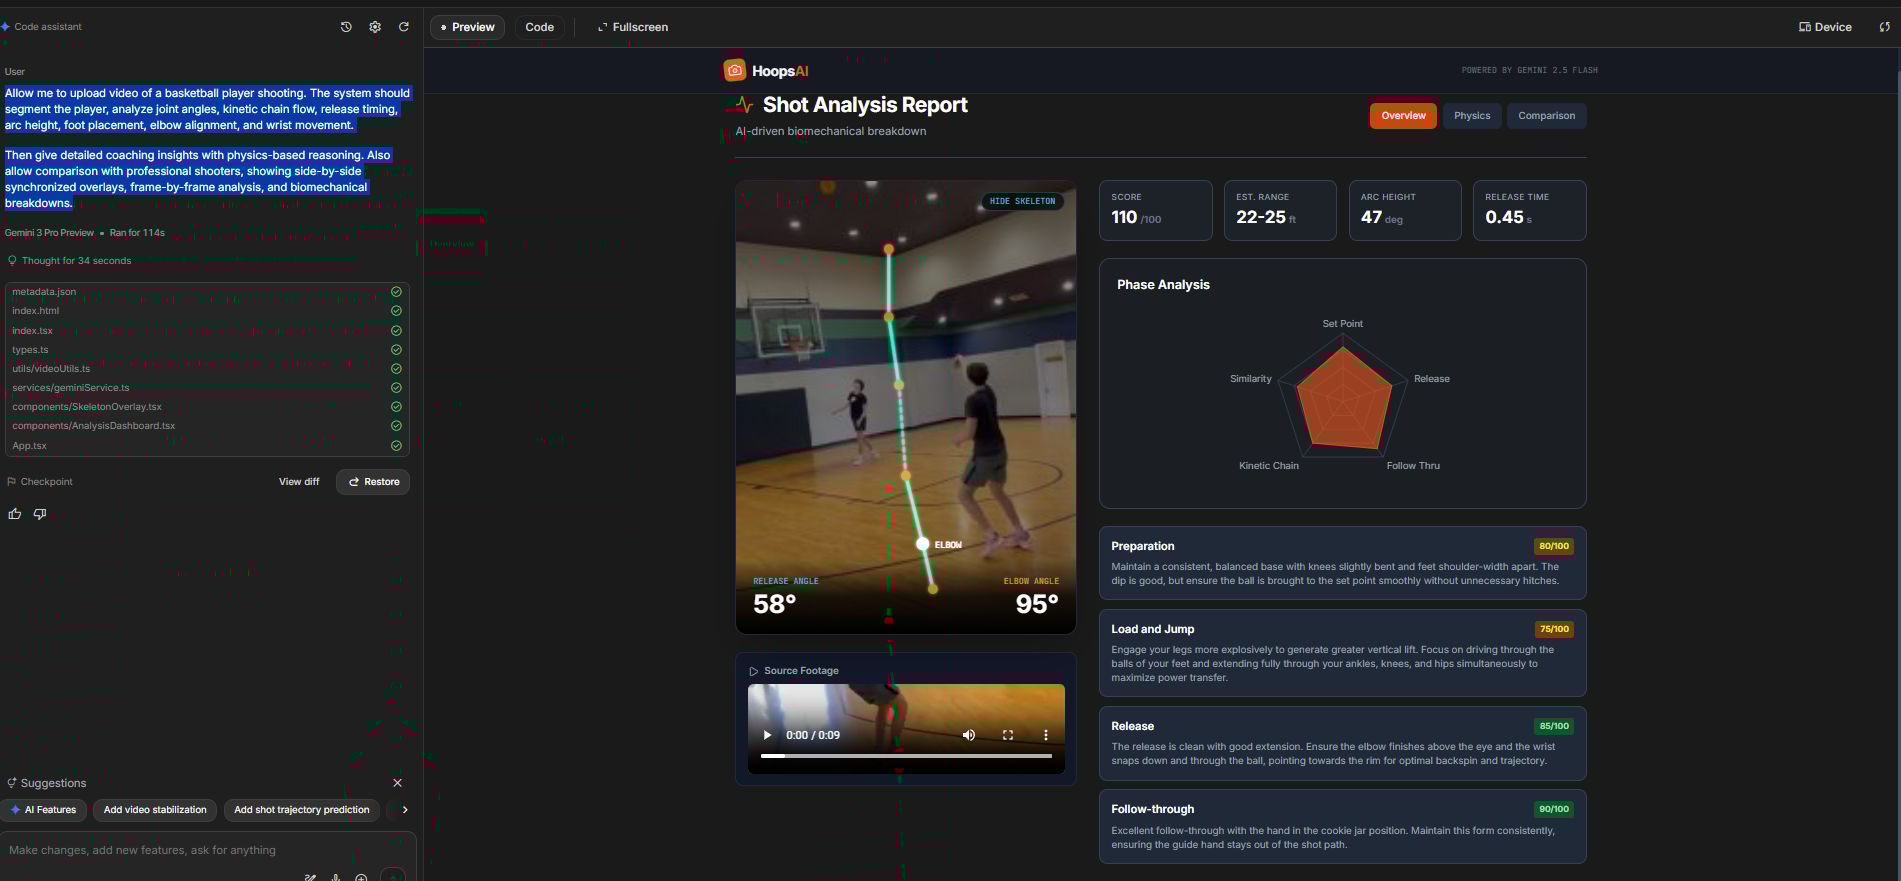Show more suggestions with the right chevron
Screen dimensions: 1901x881
pyautogui.click(x=405, y=810)
